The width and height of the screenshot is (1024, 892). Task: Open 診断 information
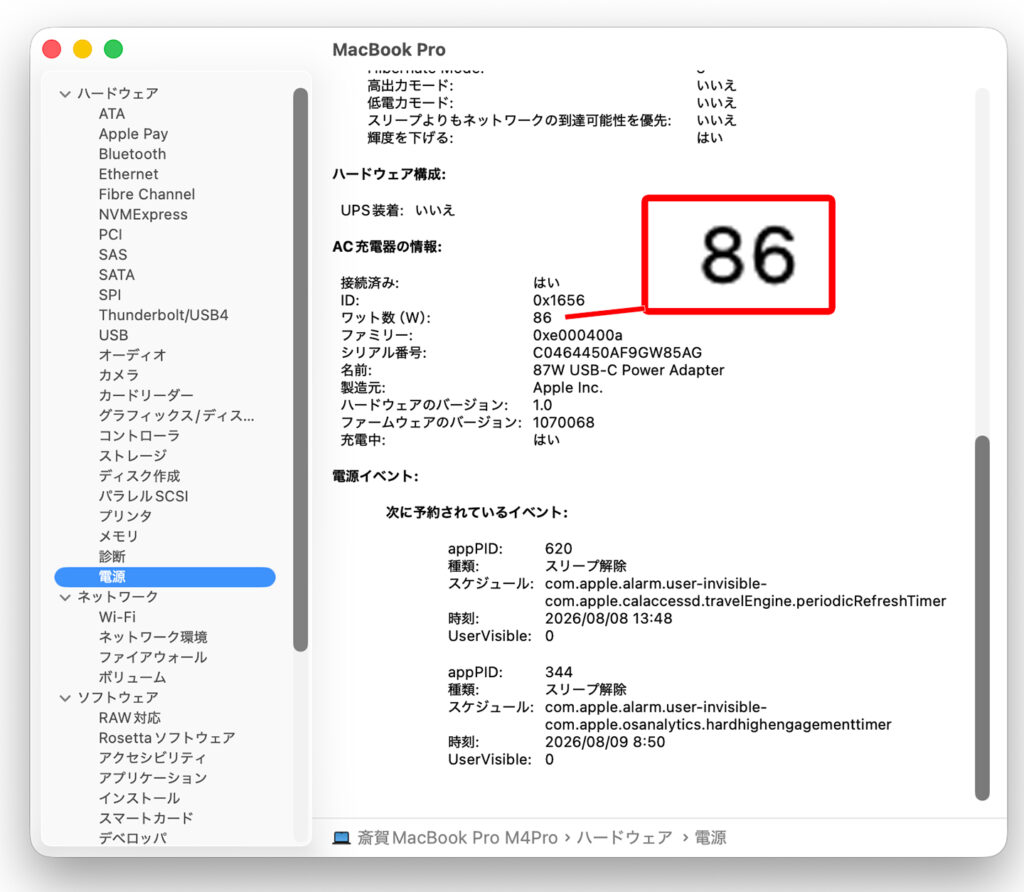pyautogui.click(x=112, y=557)
